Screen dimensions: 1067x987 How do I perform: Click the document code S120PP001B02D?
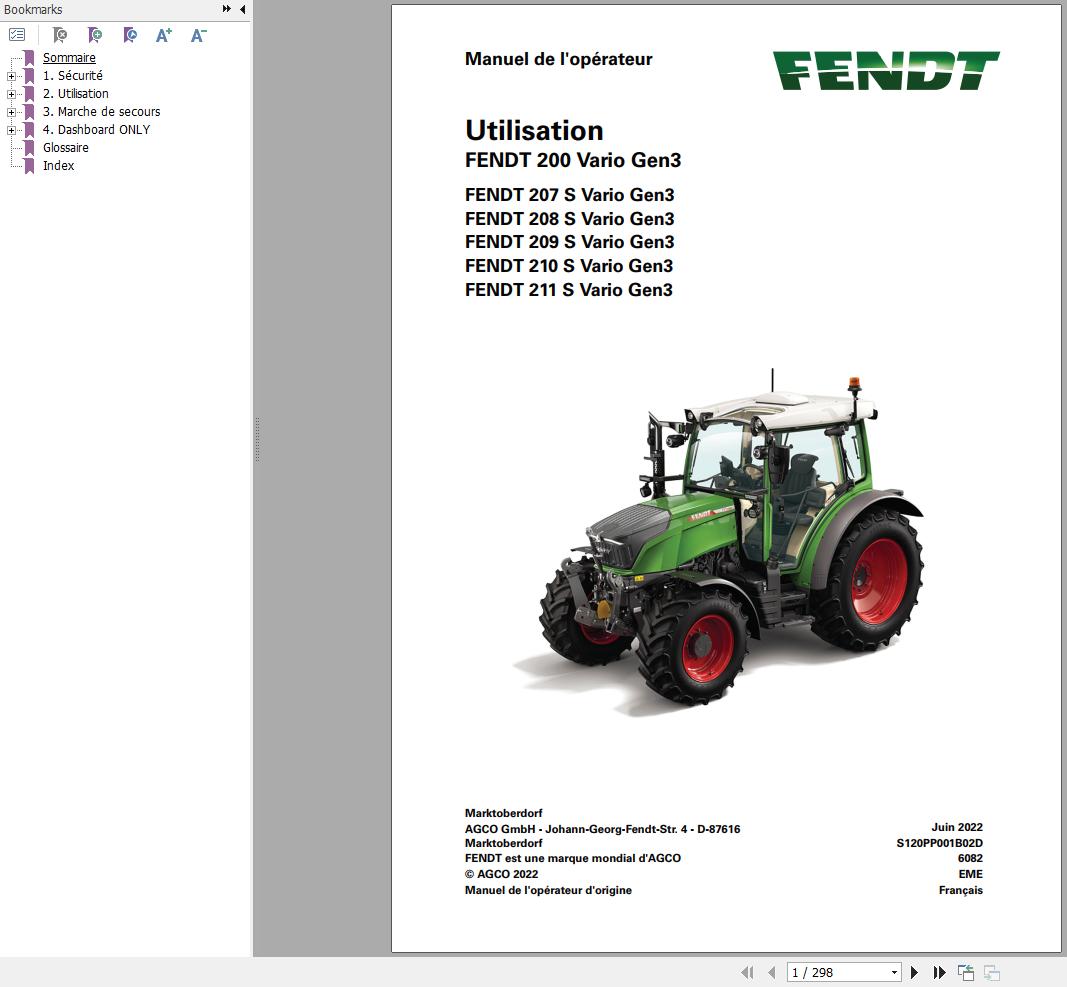(939, 843)
